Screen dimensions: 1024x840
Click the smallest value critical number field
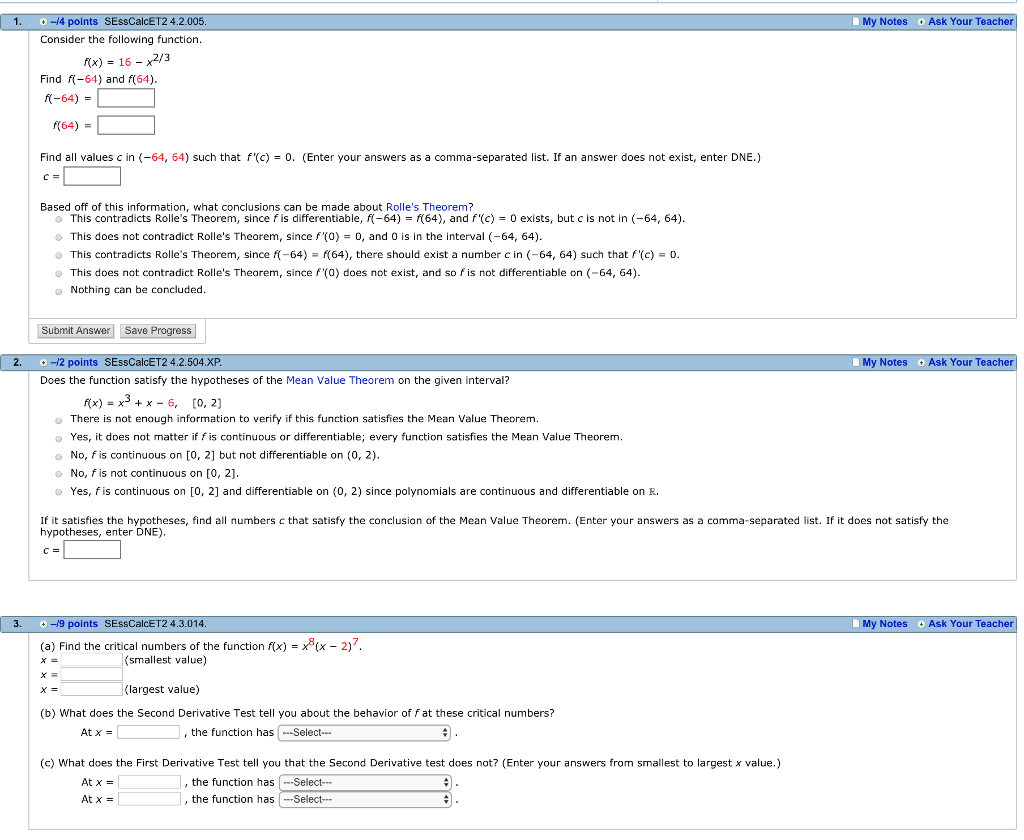91,660
